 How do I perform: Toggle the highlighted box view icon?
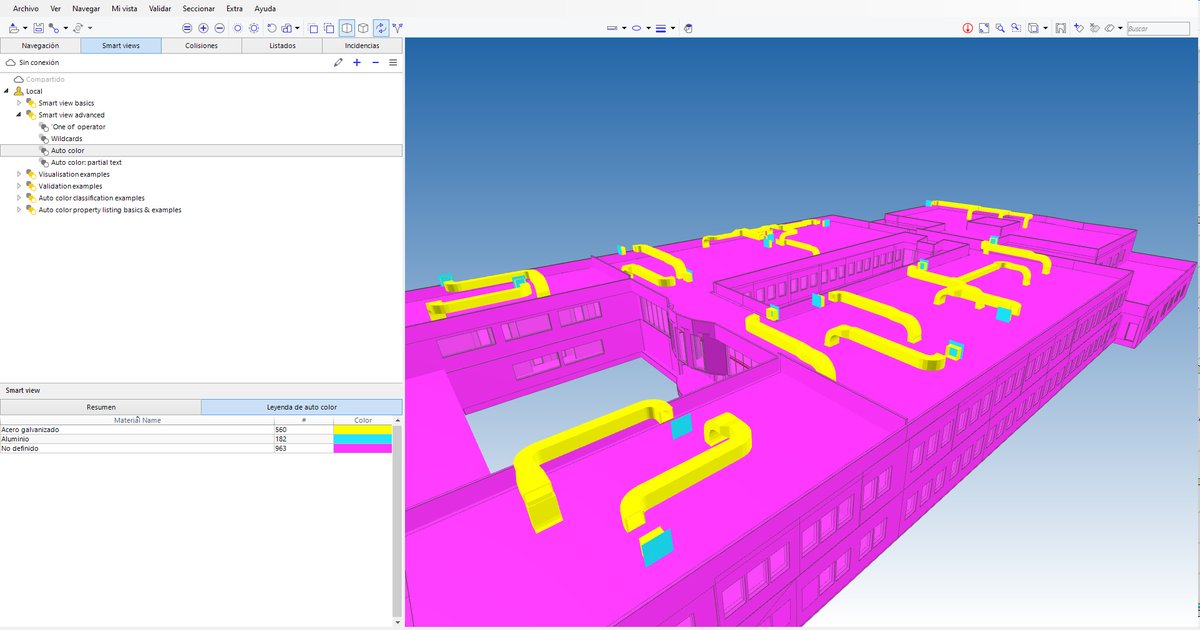point(346,28)
